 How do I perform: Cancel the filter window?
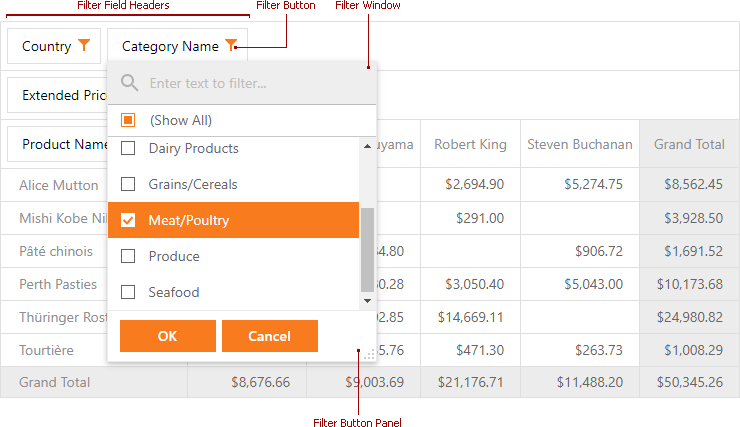(269, 336)
